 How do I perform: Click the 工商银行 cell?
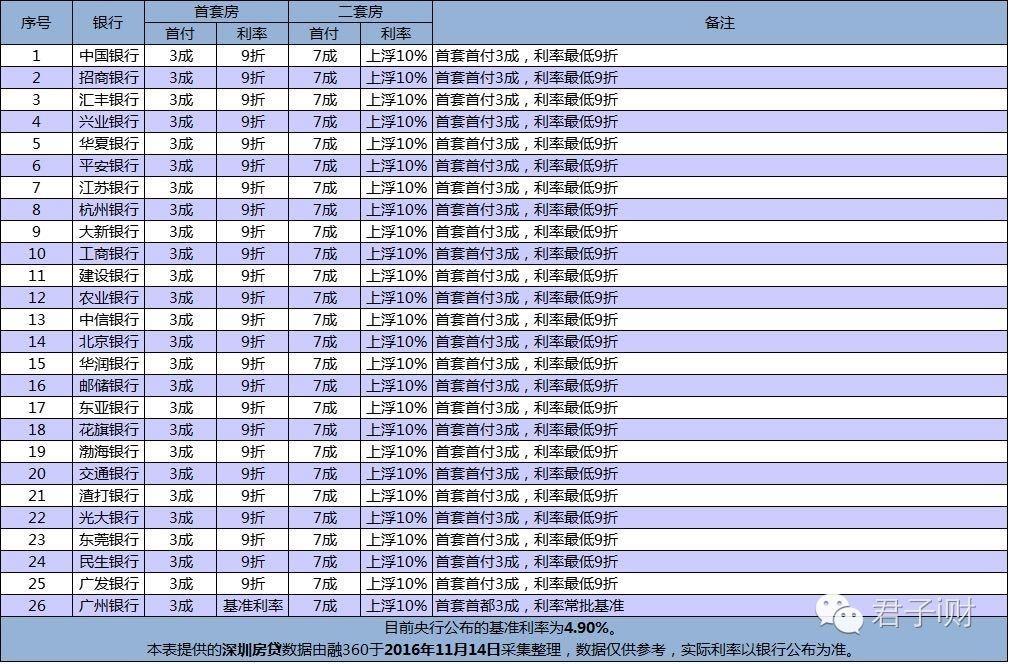108,254
